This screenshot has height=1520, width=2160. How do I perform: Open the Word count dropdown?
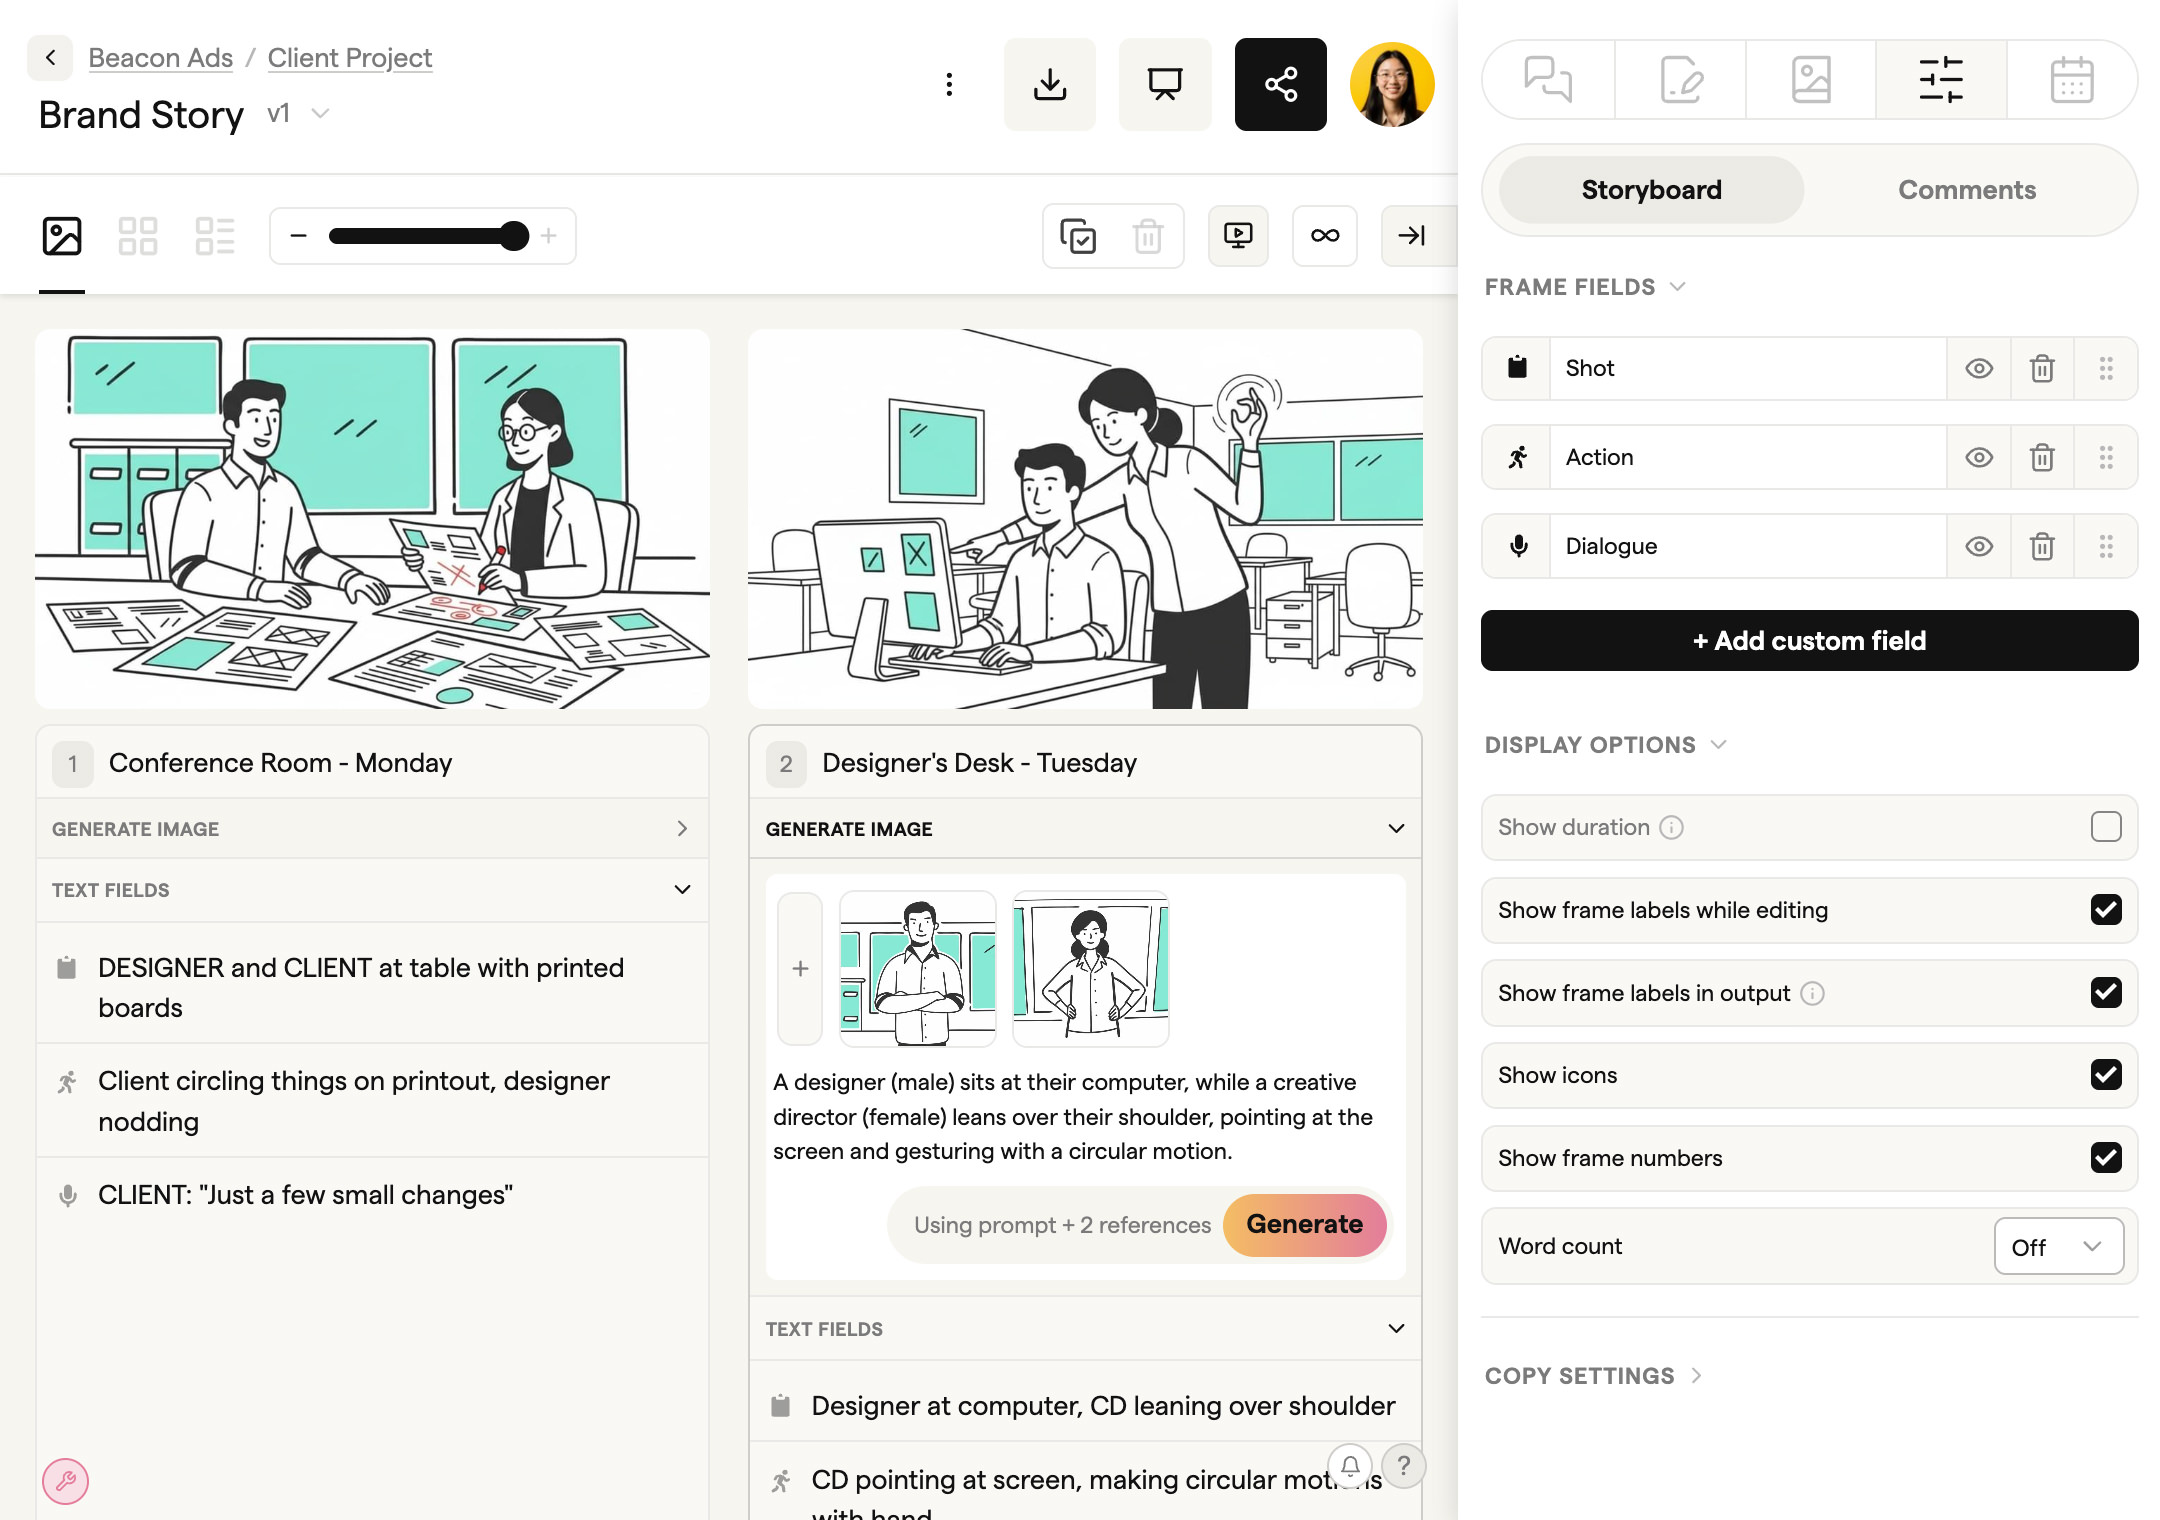2058,1246
